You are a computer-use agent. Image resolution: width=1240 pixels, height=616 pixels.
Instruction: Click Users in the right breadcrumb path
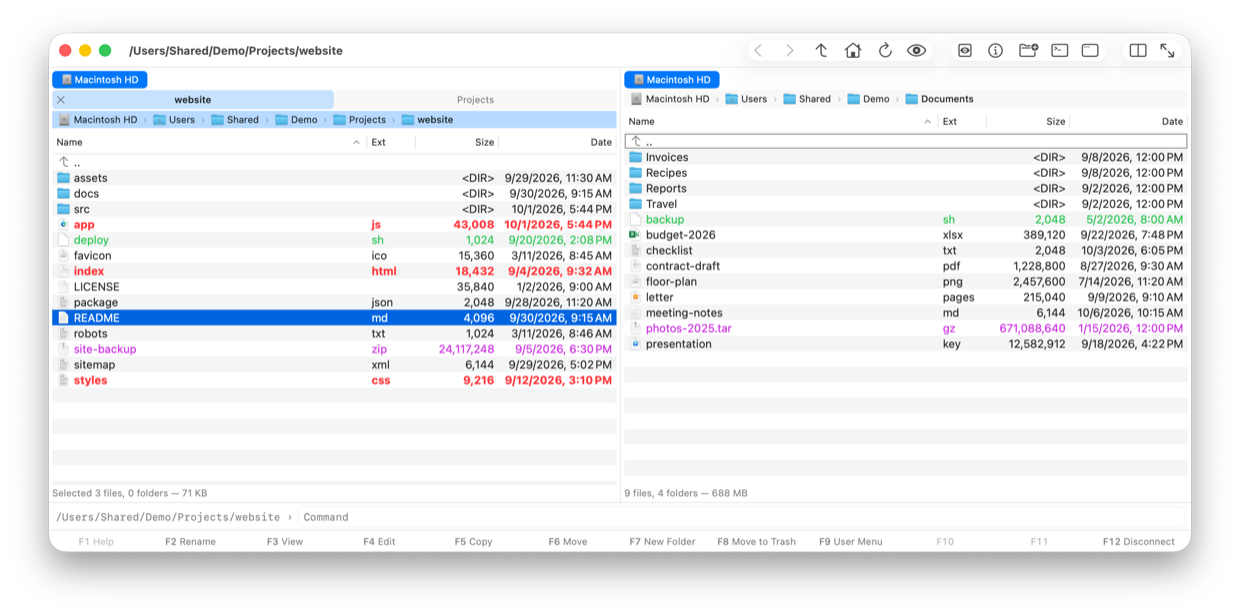[747, 99]
